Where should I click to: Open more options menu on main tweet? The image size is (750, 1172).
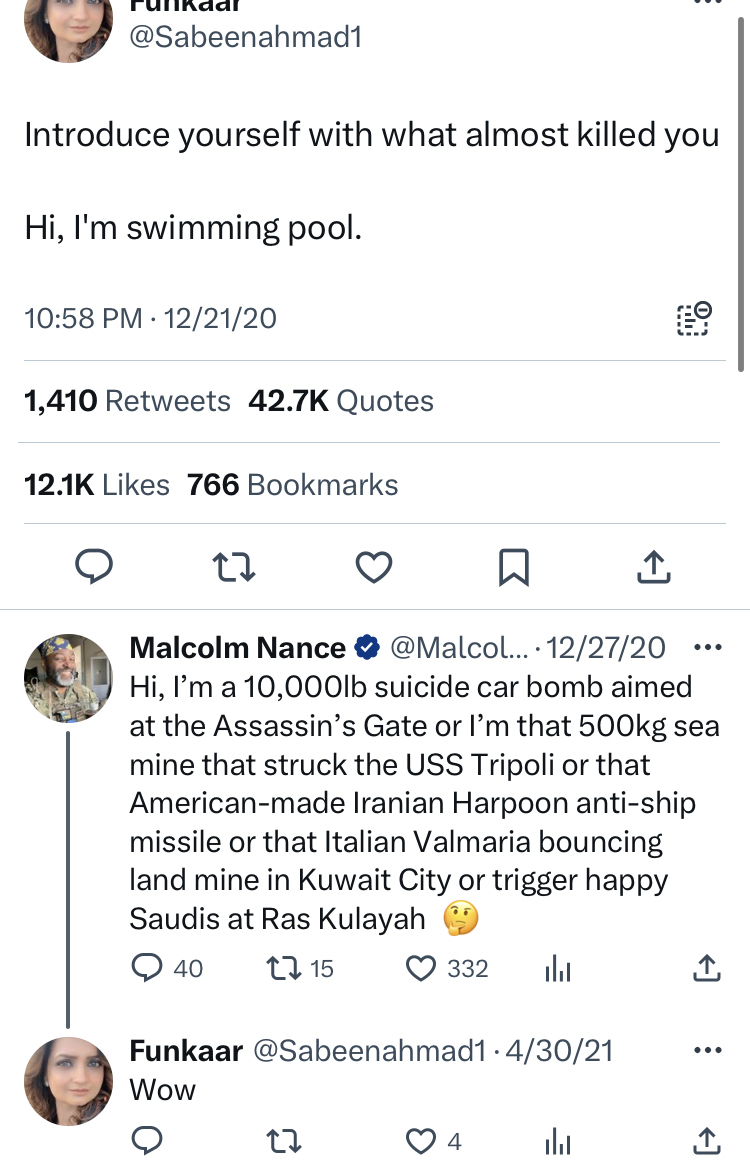707,4
